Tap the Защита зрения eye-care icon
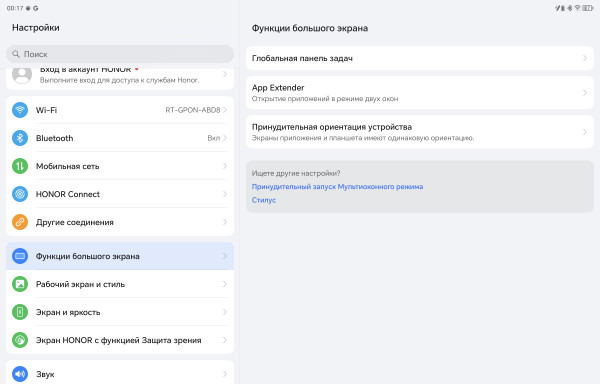Viewport: 600px width, 384px height. pyautogui.click(x=20, y=340)
